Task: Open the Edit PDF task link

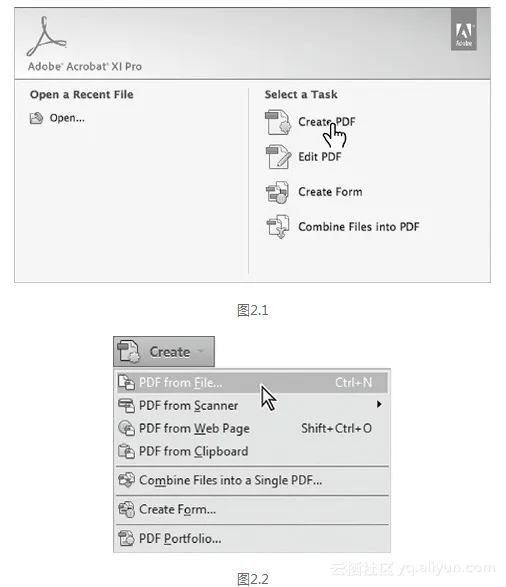Action: (x=320, y=156)
